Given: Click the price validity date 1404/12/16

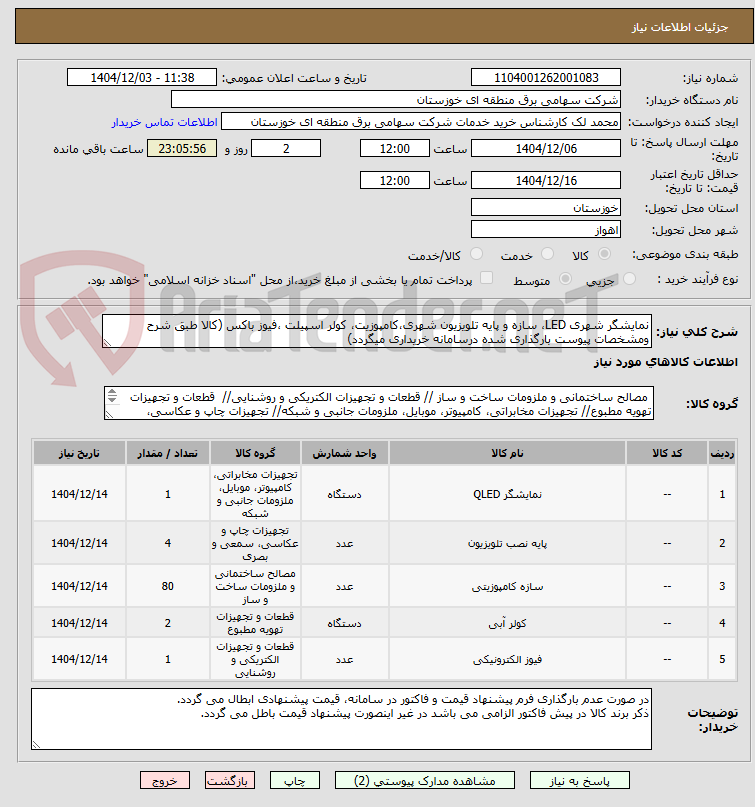Looking at the screenshot, I should (546, 181).
